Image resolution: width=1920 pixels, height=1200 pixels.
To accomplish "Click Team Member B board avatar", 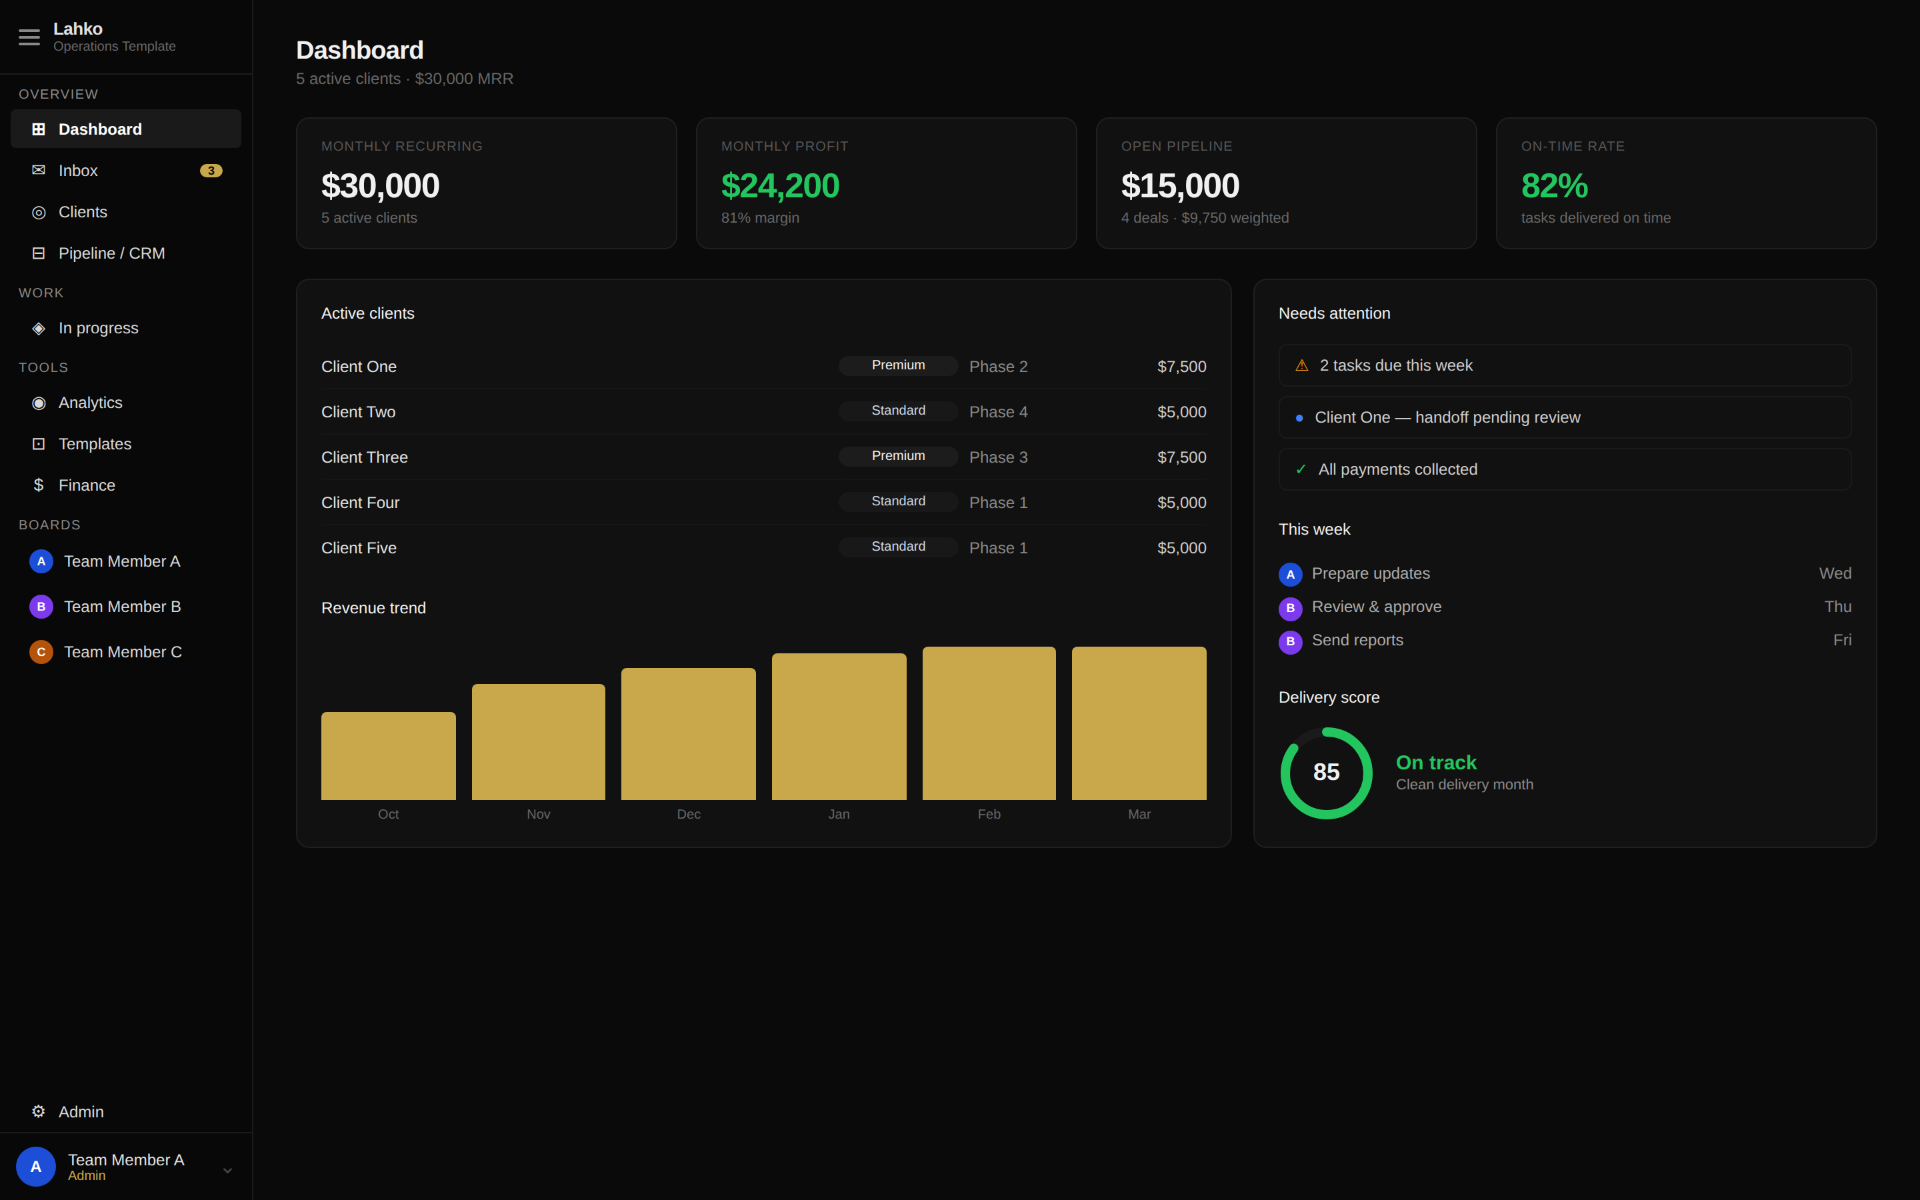I will 41,606.
